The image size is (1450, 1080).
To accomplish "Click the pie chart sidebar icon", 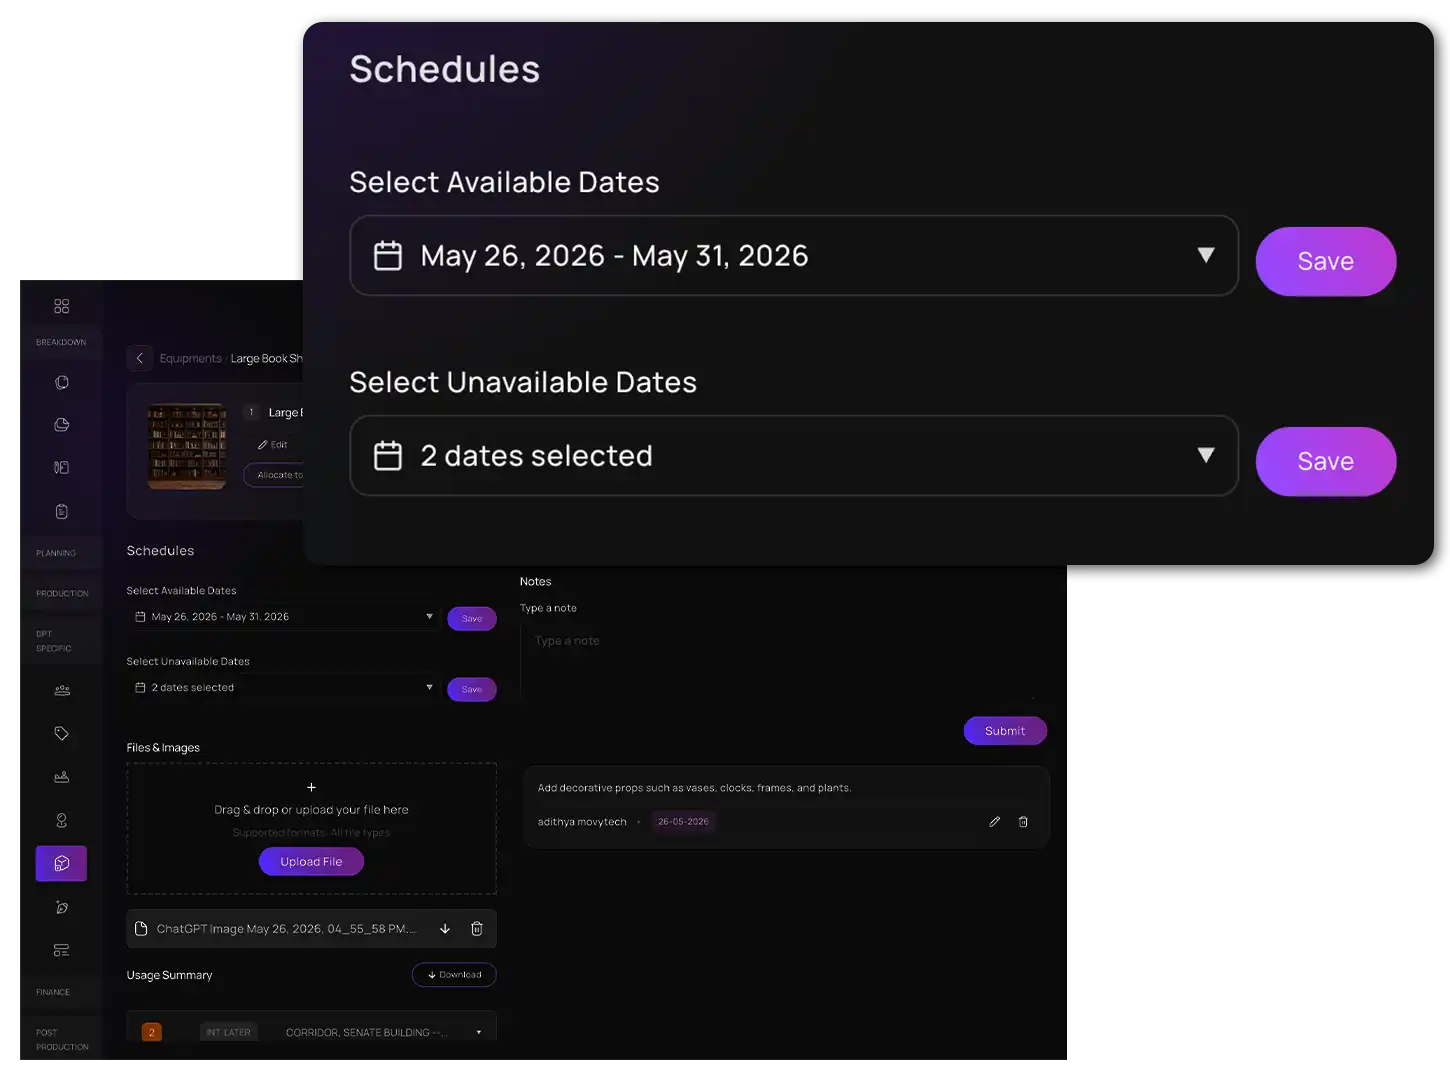I will point(61,425).
